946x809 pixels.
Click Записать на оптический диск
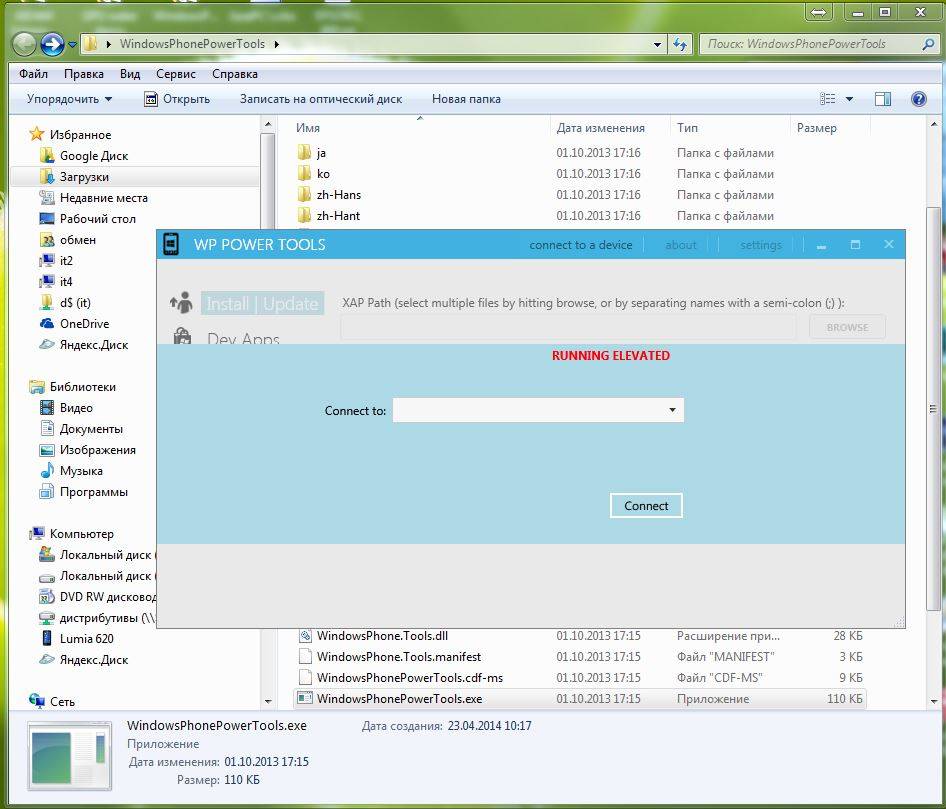321,99
